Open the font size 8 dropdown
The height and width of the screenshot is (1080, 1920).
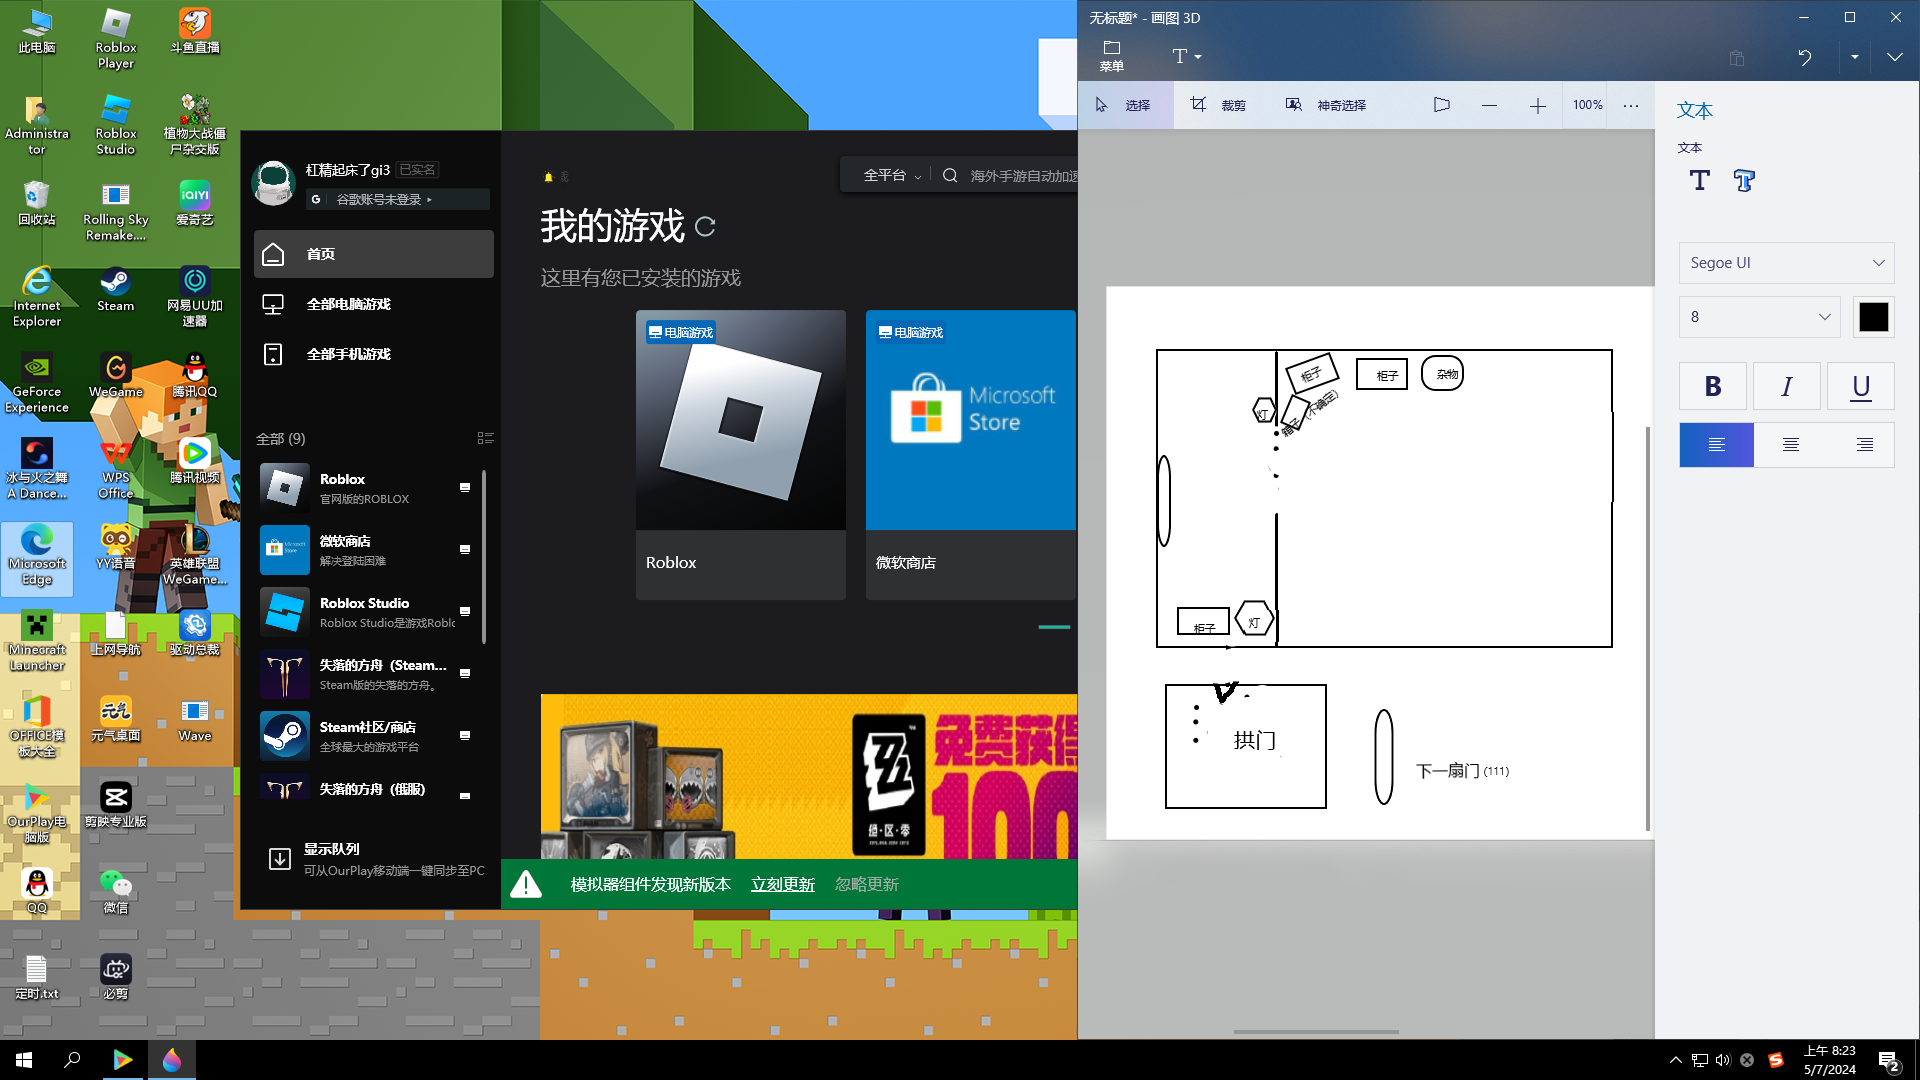pyautogui.click(x=1759, y=317)
